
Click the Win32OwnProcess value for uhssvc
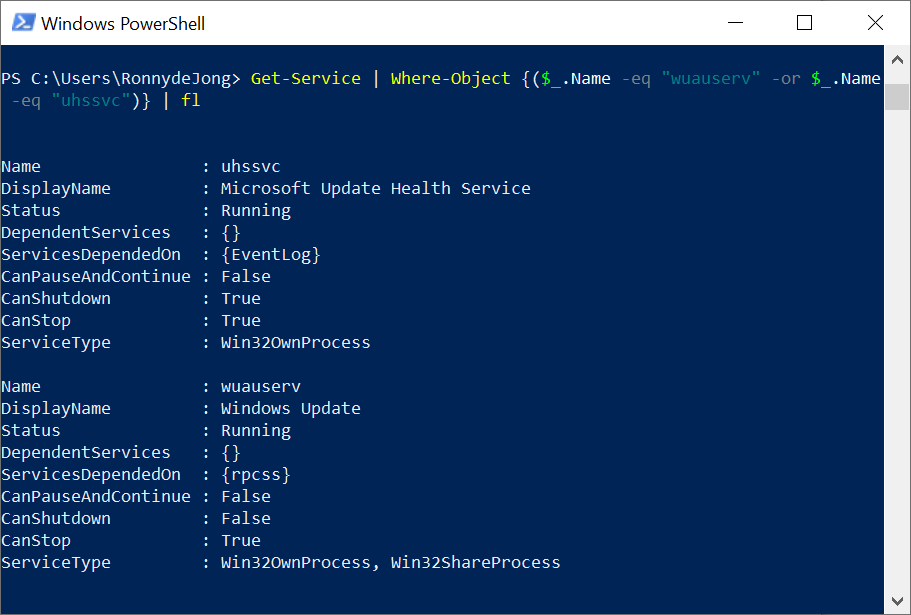[x=295, y=342]
